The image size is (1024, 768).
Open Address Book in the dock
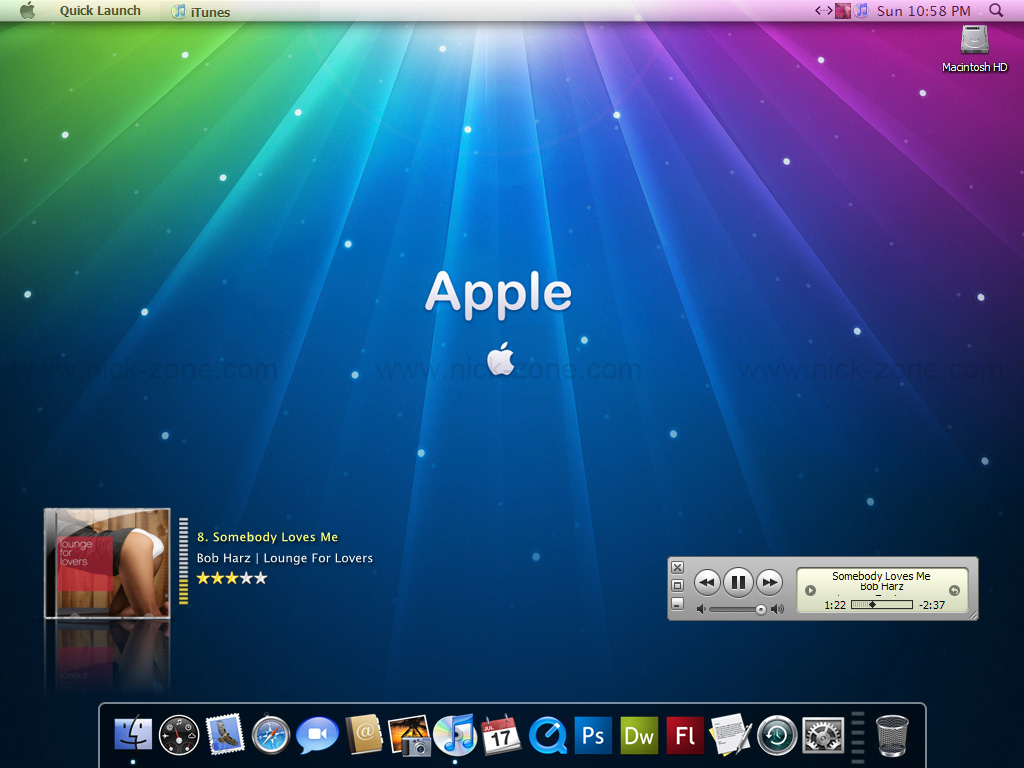point(364,734)
